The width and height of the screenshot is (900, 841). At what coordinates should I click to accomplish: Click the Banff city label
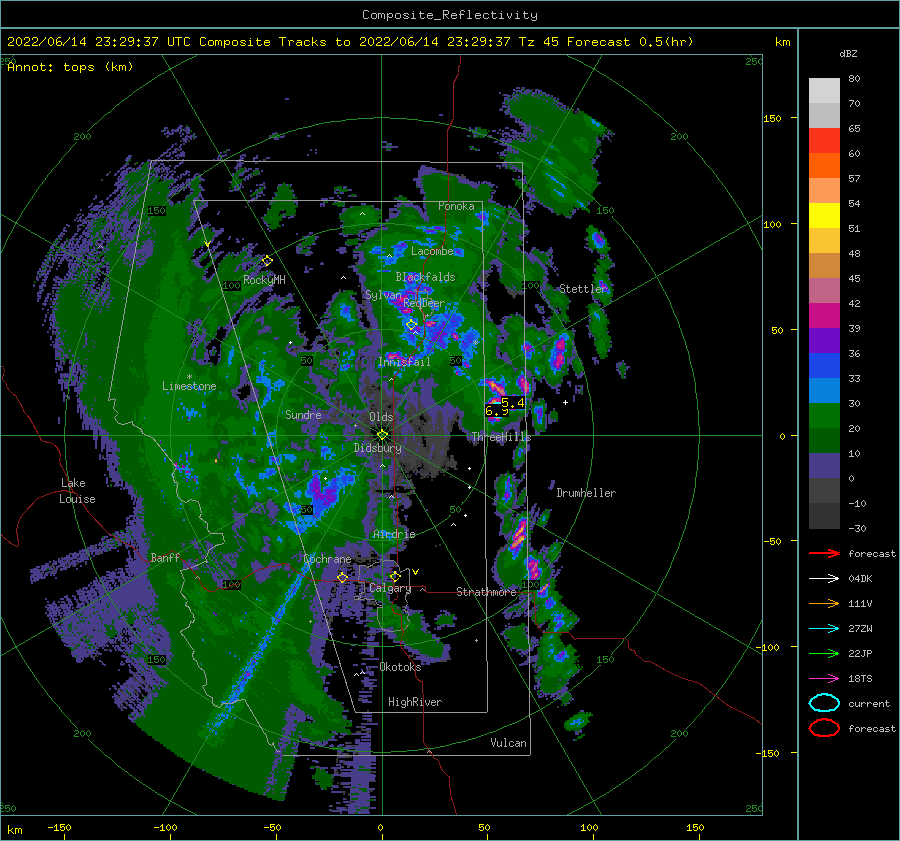(x=165, y=557)
